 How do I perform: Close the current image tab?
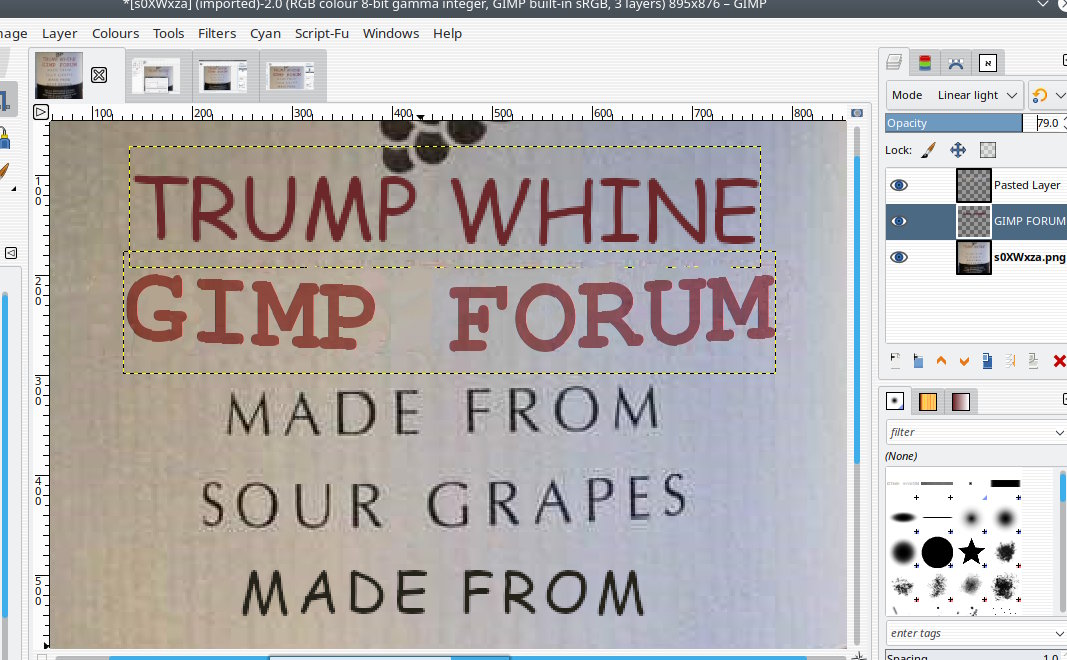coord(99,75)
